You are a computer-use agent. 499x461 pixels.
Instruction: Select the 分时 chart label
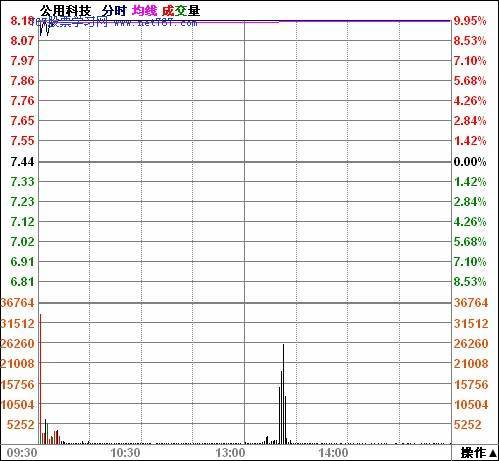[x=114, y=11]
